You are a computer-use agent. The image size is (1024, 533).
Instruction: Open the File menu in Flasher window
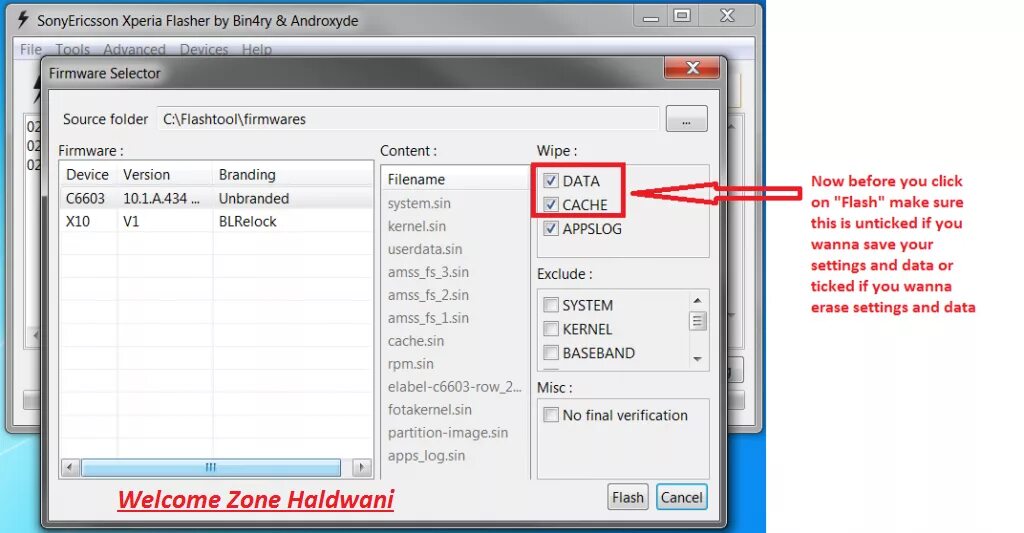[x=31, y=50]
